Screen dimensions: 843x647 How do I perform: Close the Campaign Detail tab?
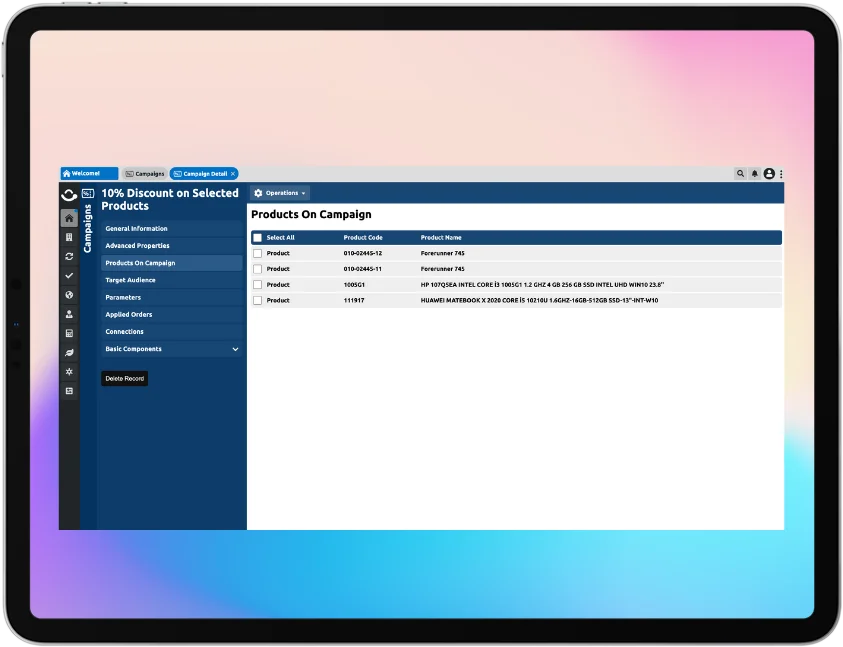(x=233, y=174)
